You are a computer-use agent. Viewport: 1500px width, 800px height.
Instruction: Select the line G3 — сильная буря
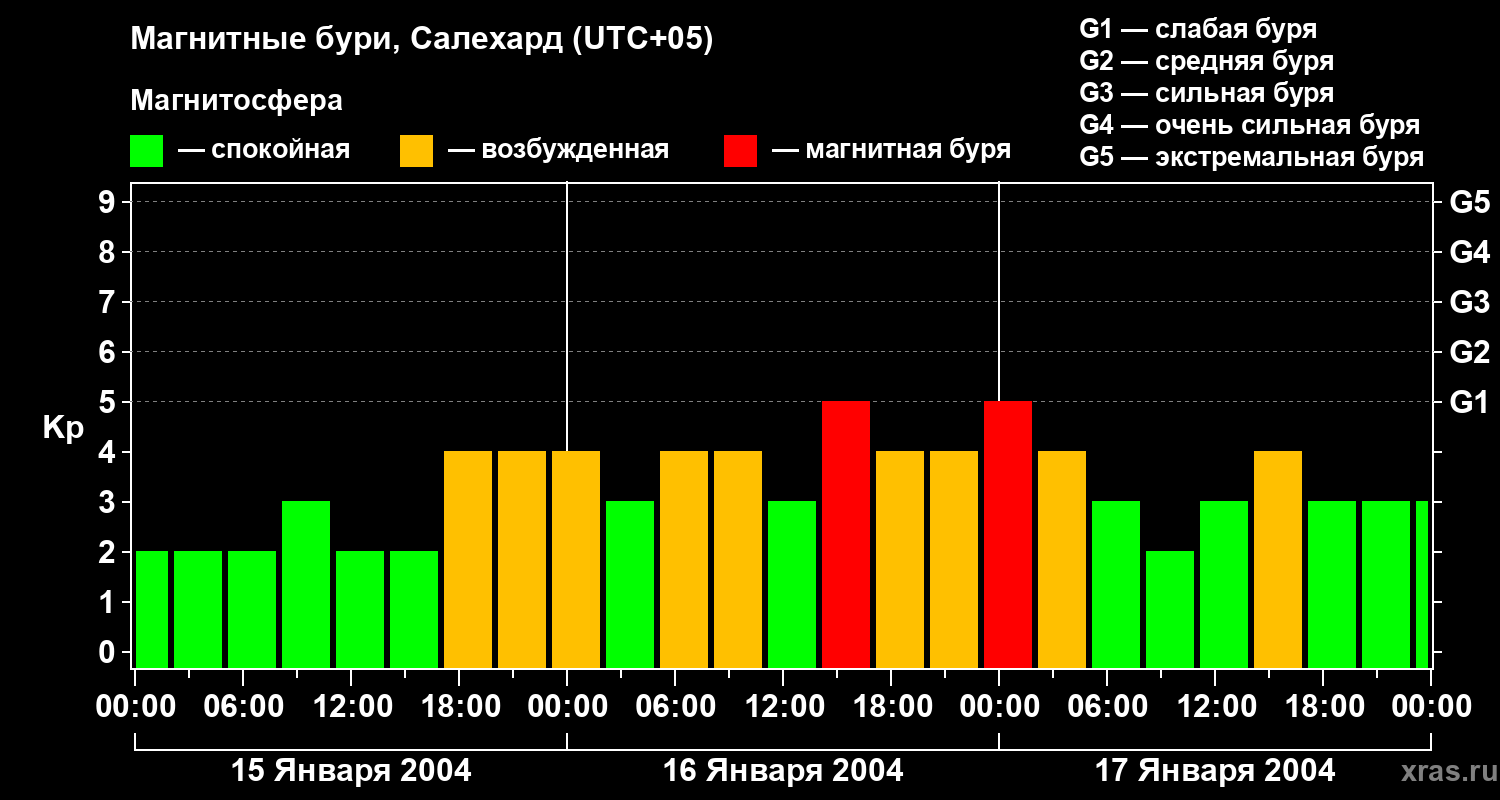pyautogui.click(x=1207, y=93)
